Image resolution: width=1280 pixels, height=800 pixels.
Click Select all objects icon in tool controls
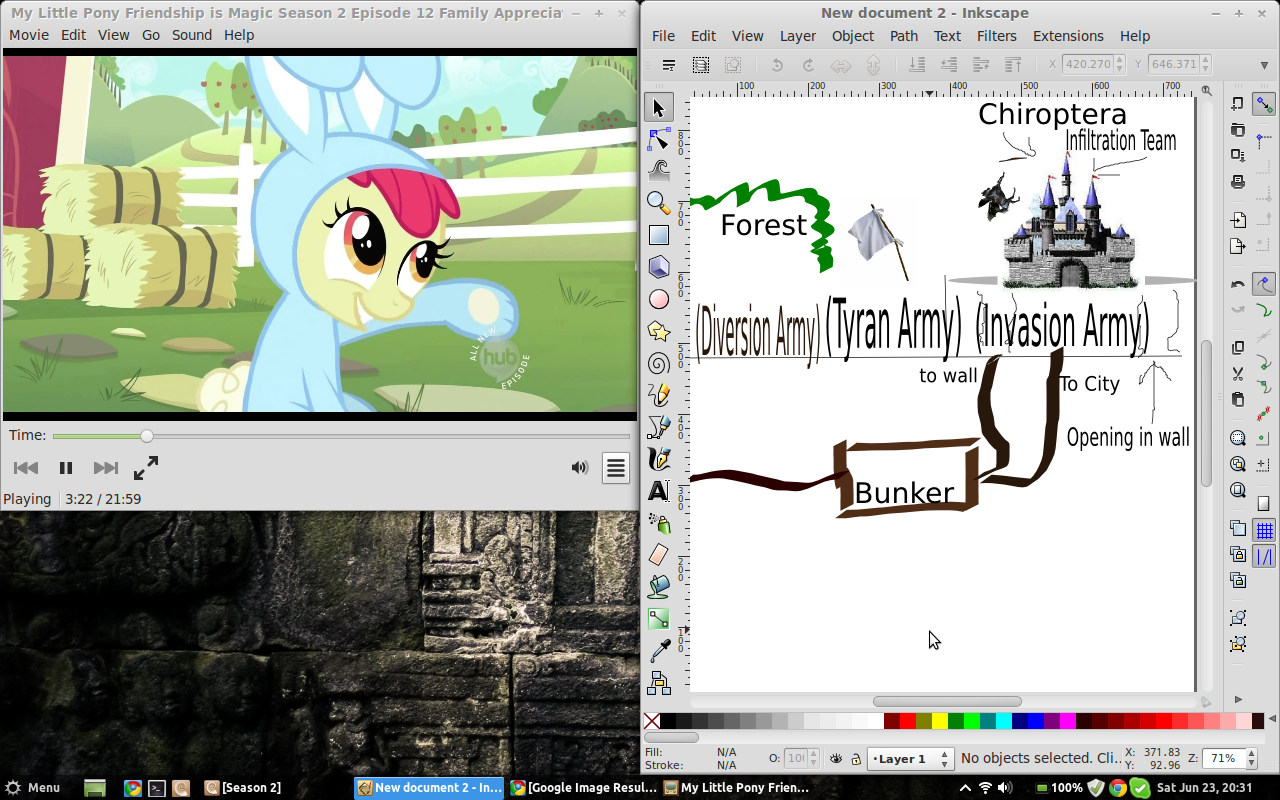pos(669,65)
